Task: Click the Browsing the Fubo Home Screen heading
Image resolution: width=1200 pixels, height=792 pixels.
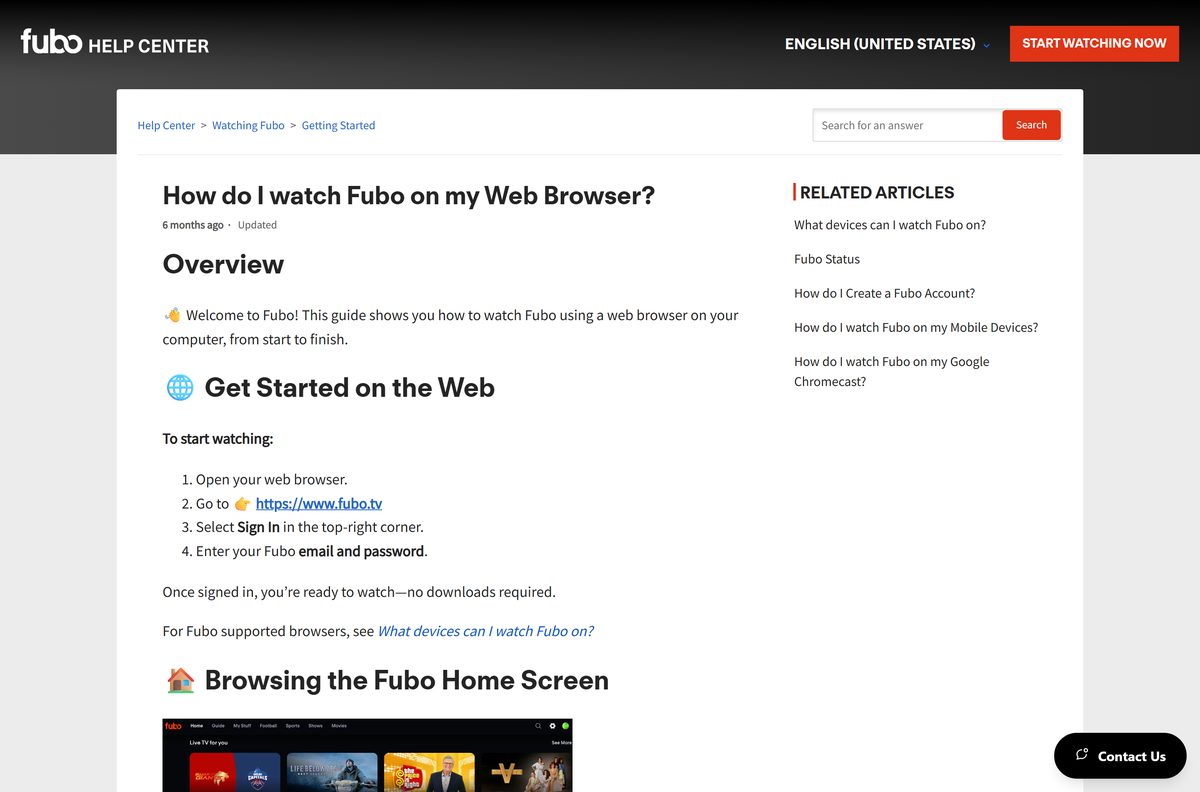Action: [x=407, y=680]
